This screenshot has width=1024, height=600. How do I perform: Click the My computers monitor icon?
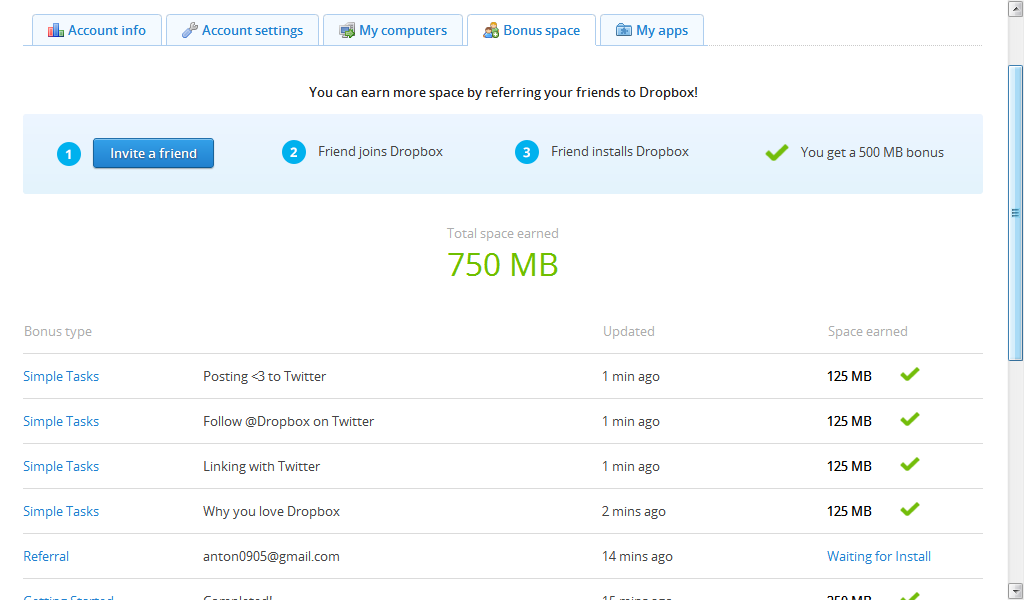tap(347, 30)
